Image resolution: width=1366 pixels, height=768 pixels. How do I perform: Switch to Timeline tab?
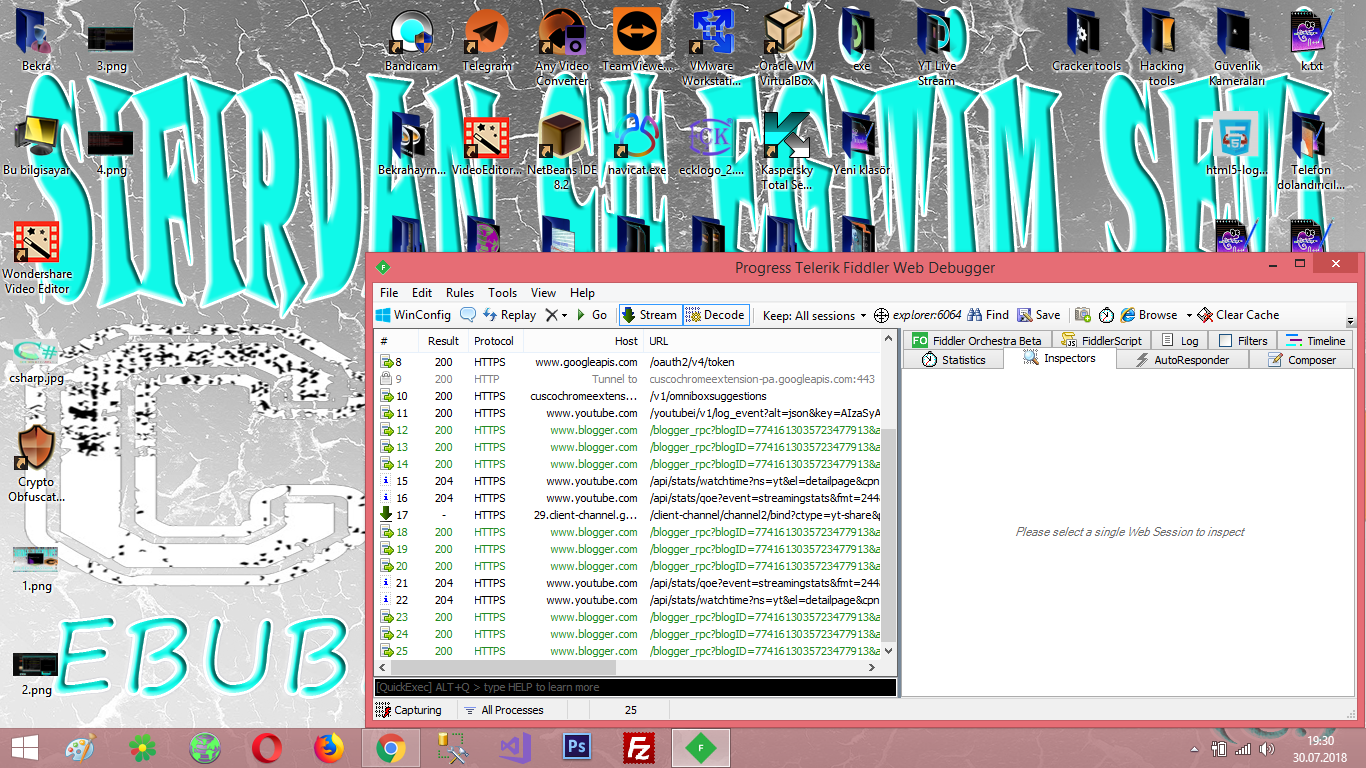click(x=1316, y=341)
